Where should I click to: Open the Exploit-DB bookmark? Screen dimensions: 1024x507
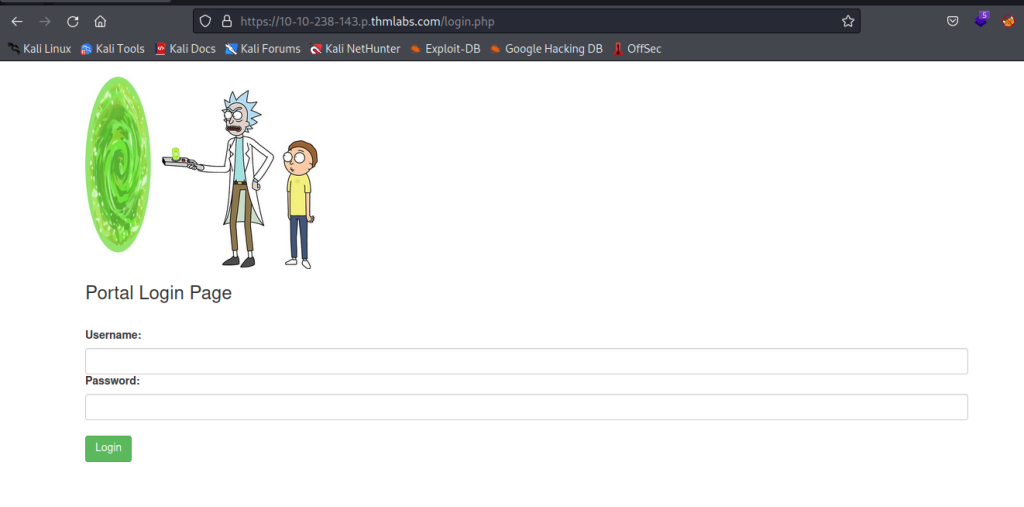tap(446, 49)
